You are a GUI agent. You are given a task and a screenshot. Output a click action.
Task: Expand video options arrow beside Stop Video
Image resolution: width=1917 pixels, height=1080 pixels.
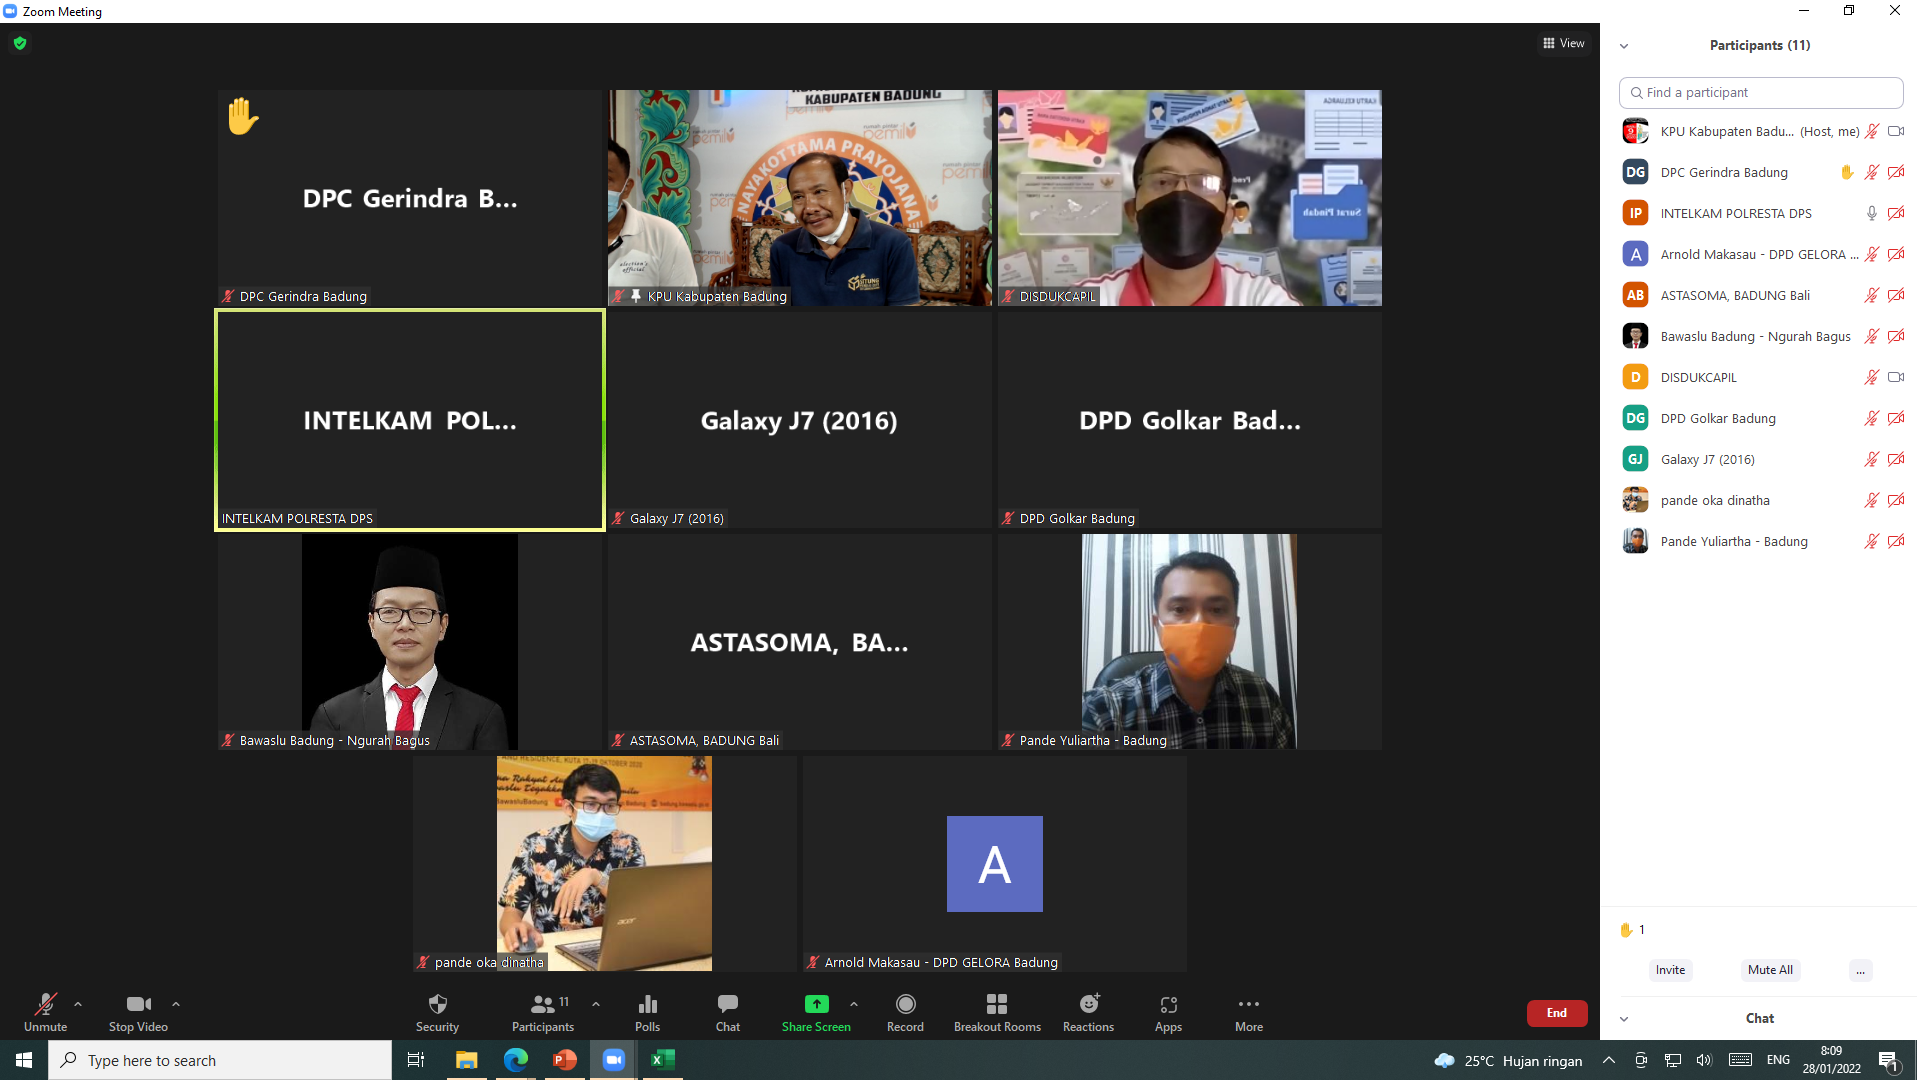176,1004
